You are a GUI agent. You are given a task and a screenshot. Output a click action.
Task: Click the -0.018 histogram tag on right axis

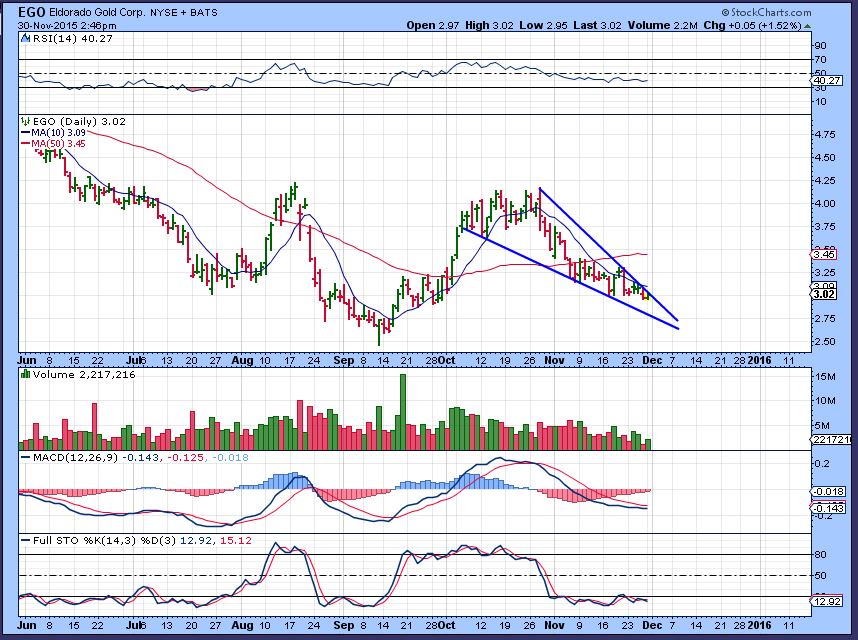click(x=829, y=491)
